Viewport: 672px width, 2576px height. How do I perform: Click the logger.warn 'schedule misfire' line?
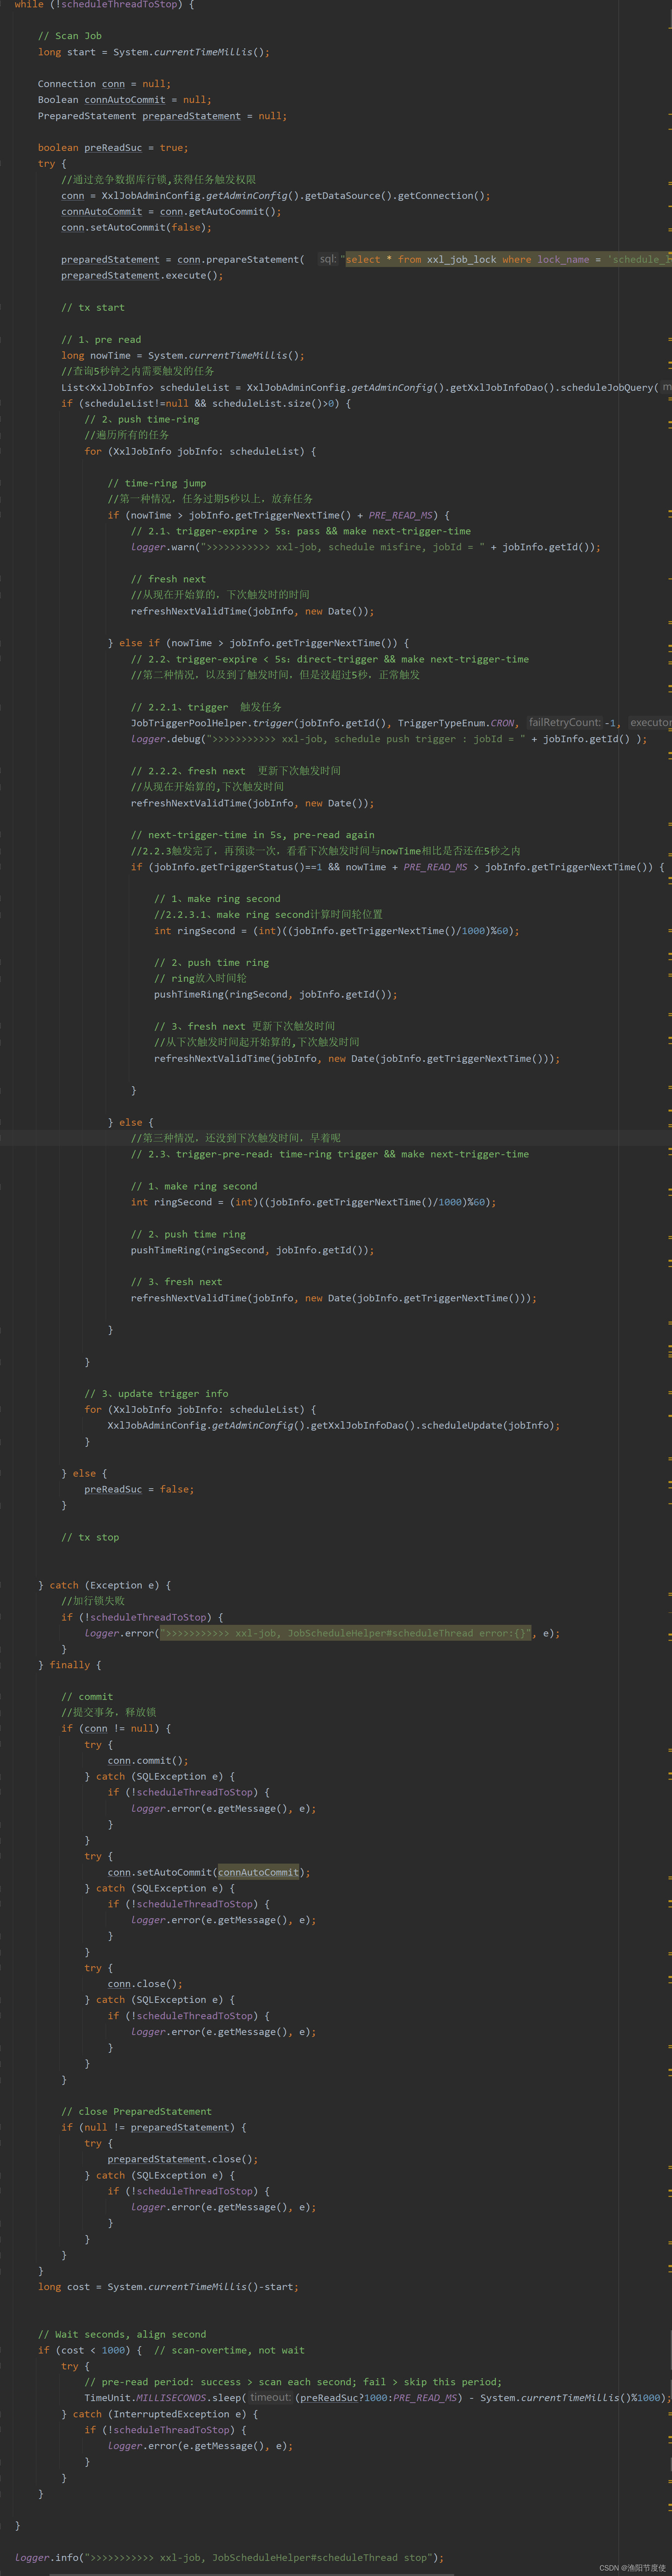pos(366,548)
